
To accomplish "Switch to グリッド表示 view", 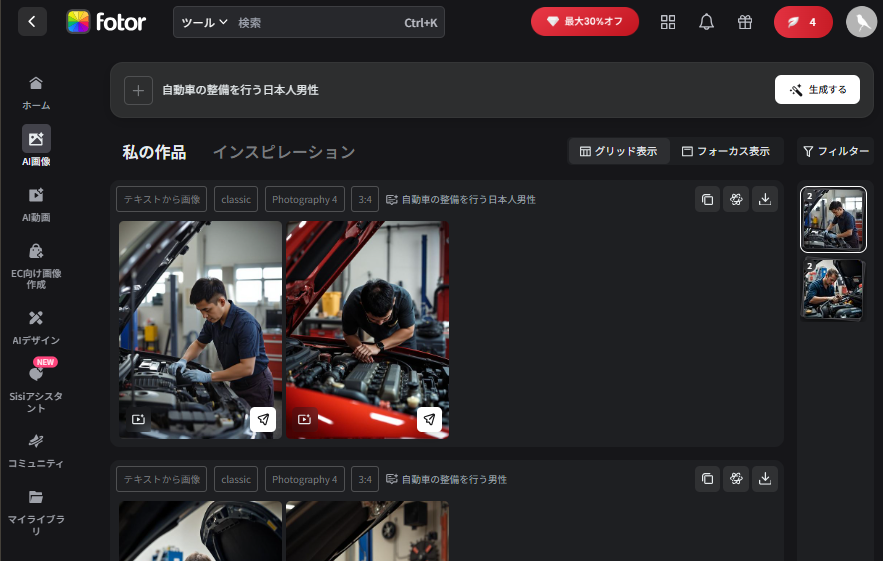I will click(x=618, y=151).
